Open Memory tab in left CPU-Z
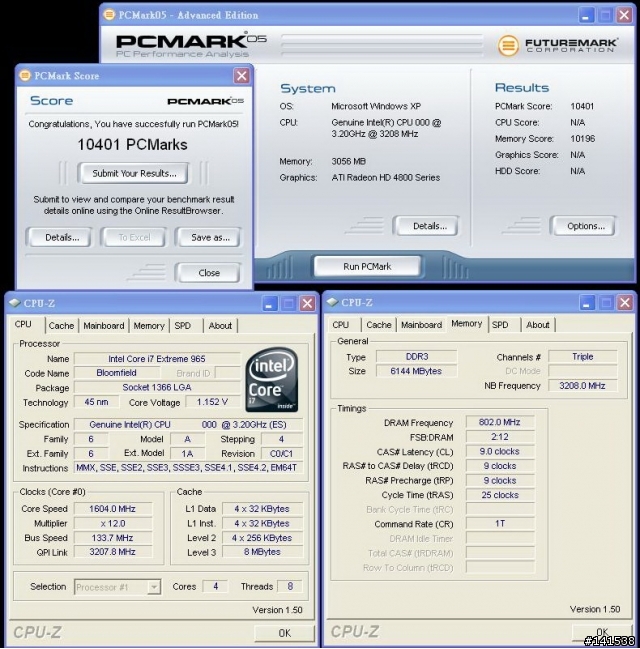Image resolution: width=640 pixels, height=649 pixels. click(x=149, y=326)
